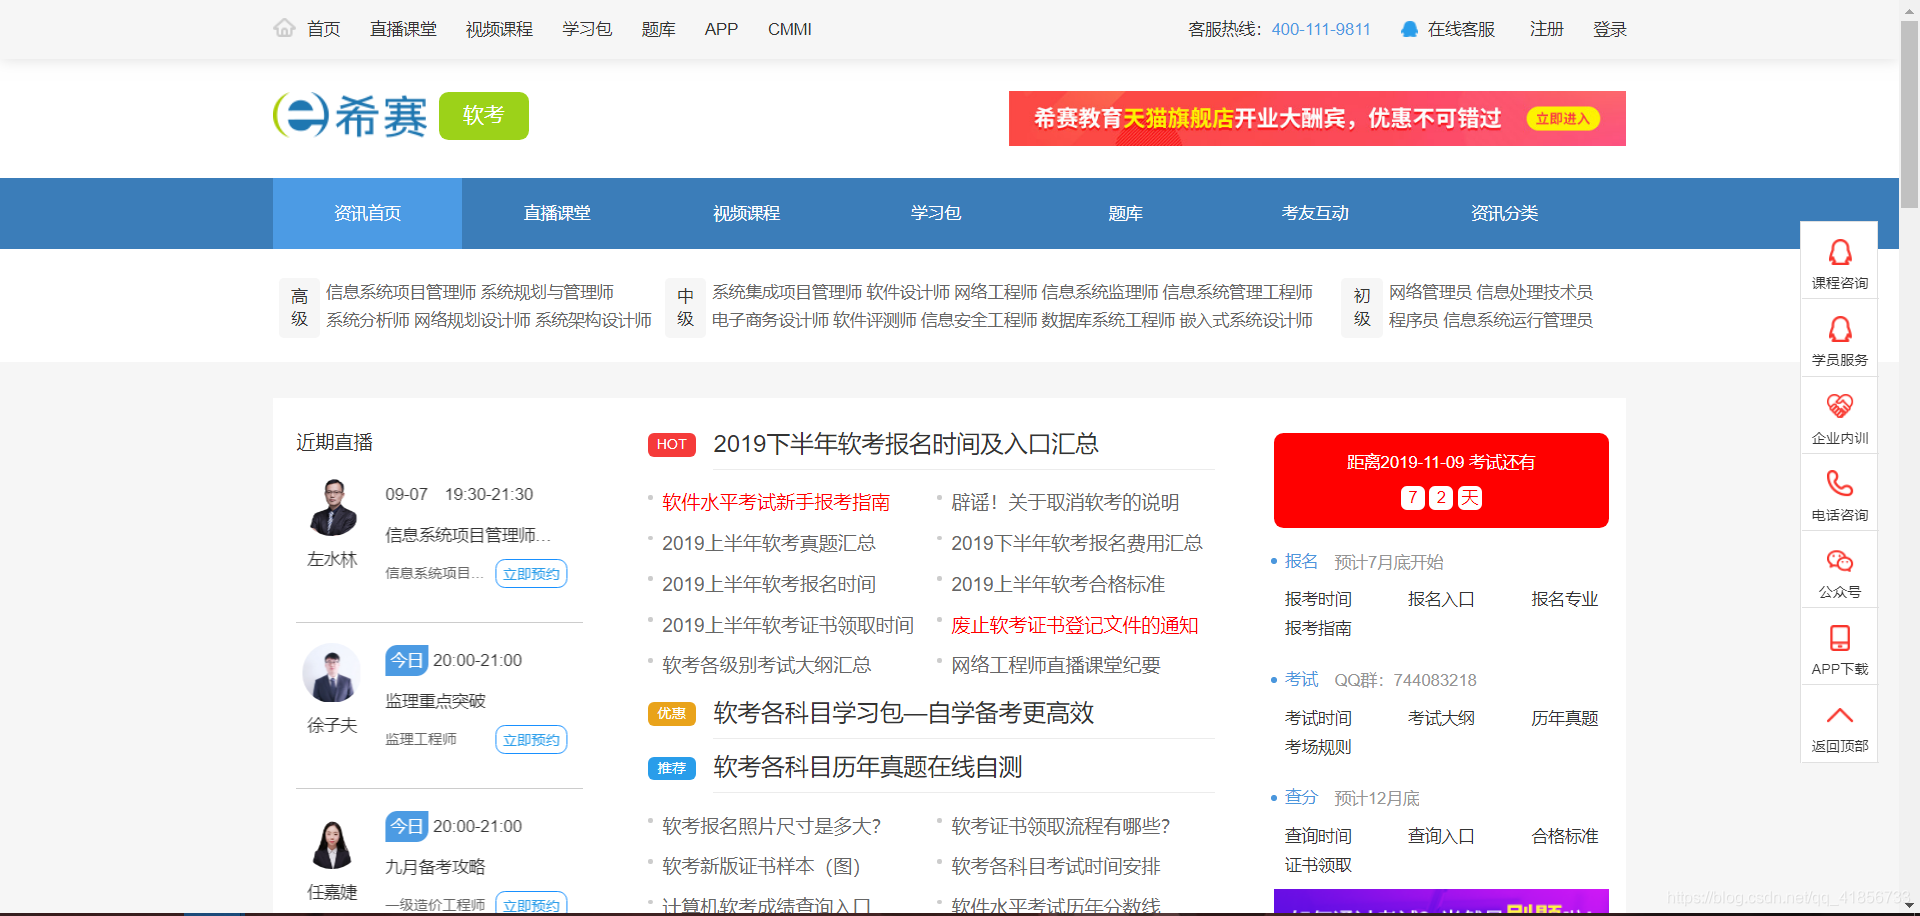Click 考试大纲 in the sidebar

[x=1441, y=718]
